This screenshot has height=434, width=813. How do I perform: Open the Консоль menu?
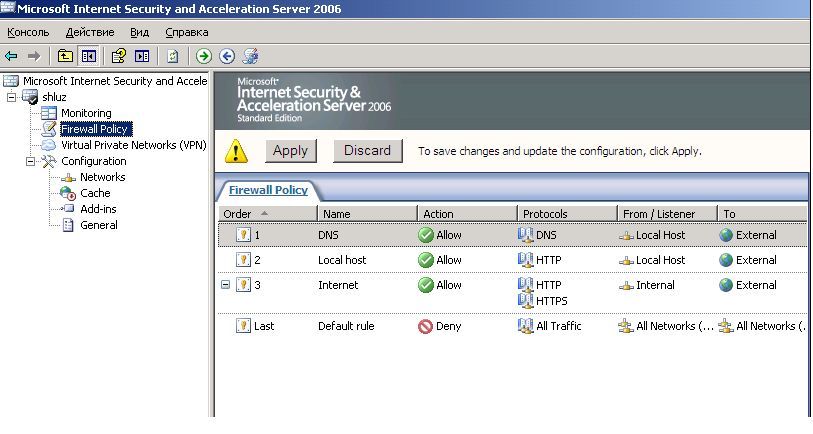coord(28,32)
